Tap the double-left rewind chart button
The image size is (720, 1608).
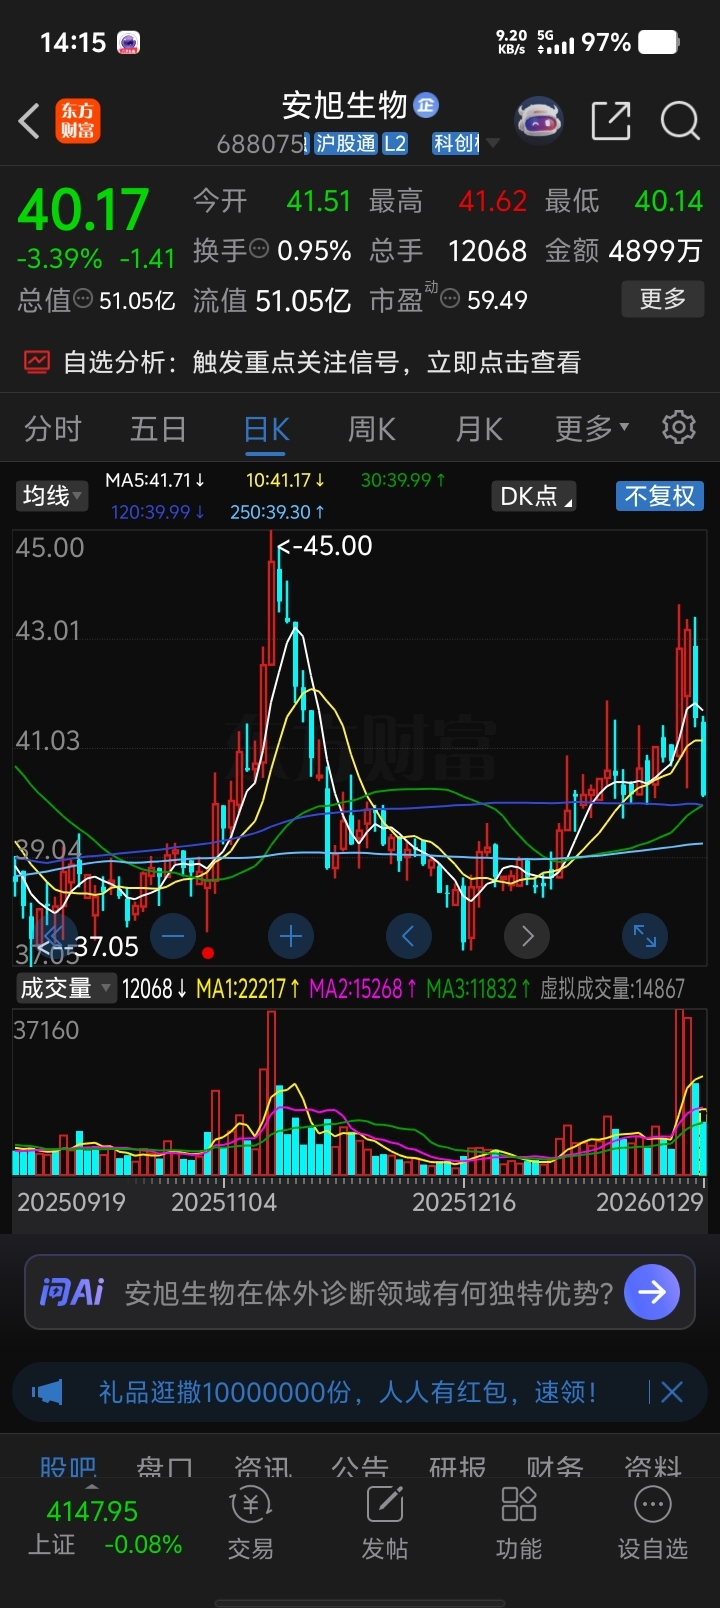point(55,936)
